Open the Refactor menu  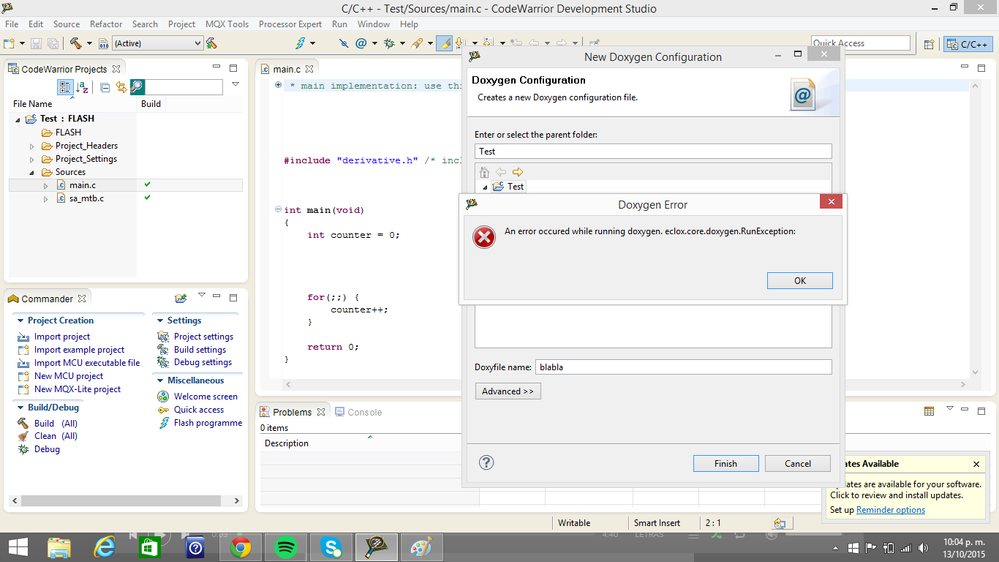pos(106,24)
